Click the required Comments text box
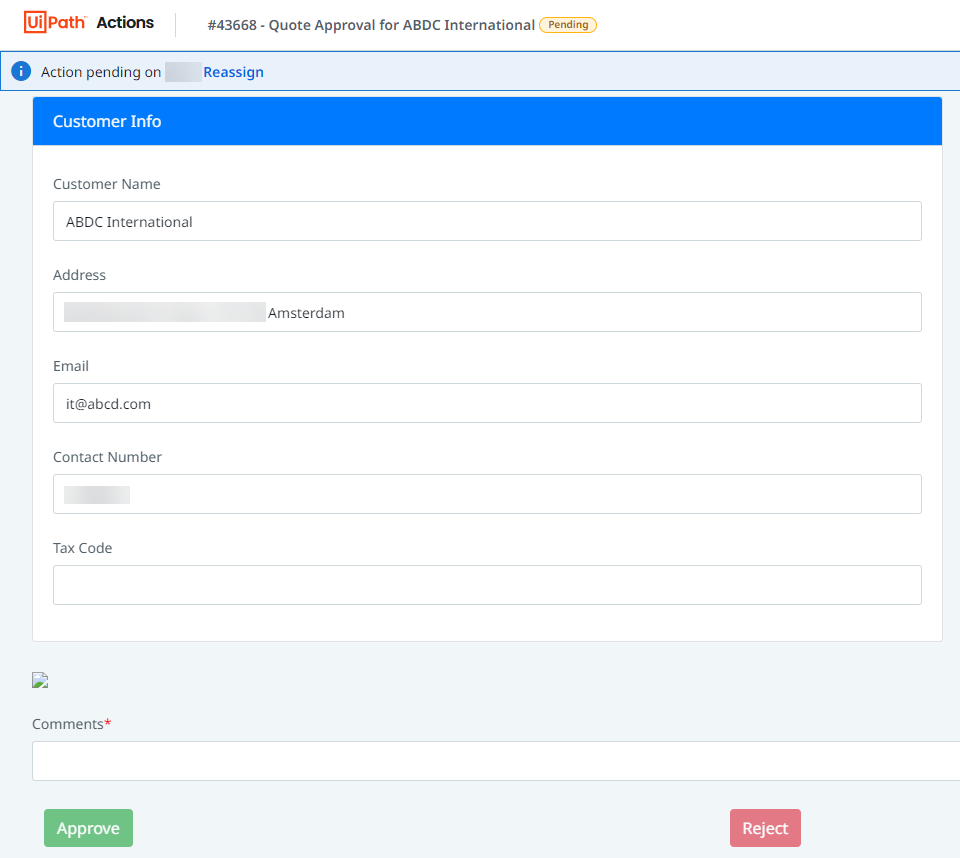Viewport: 960px width, 858px height. pos(495,761)
